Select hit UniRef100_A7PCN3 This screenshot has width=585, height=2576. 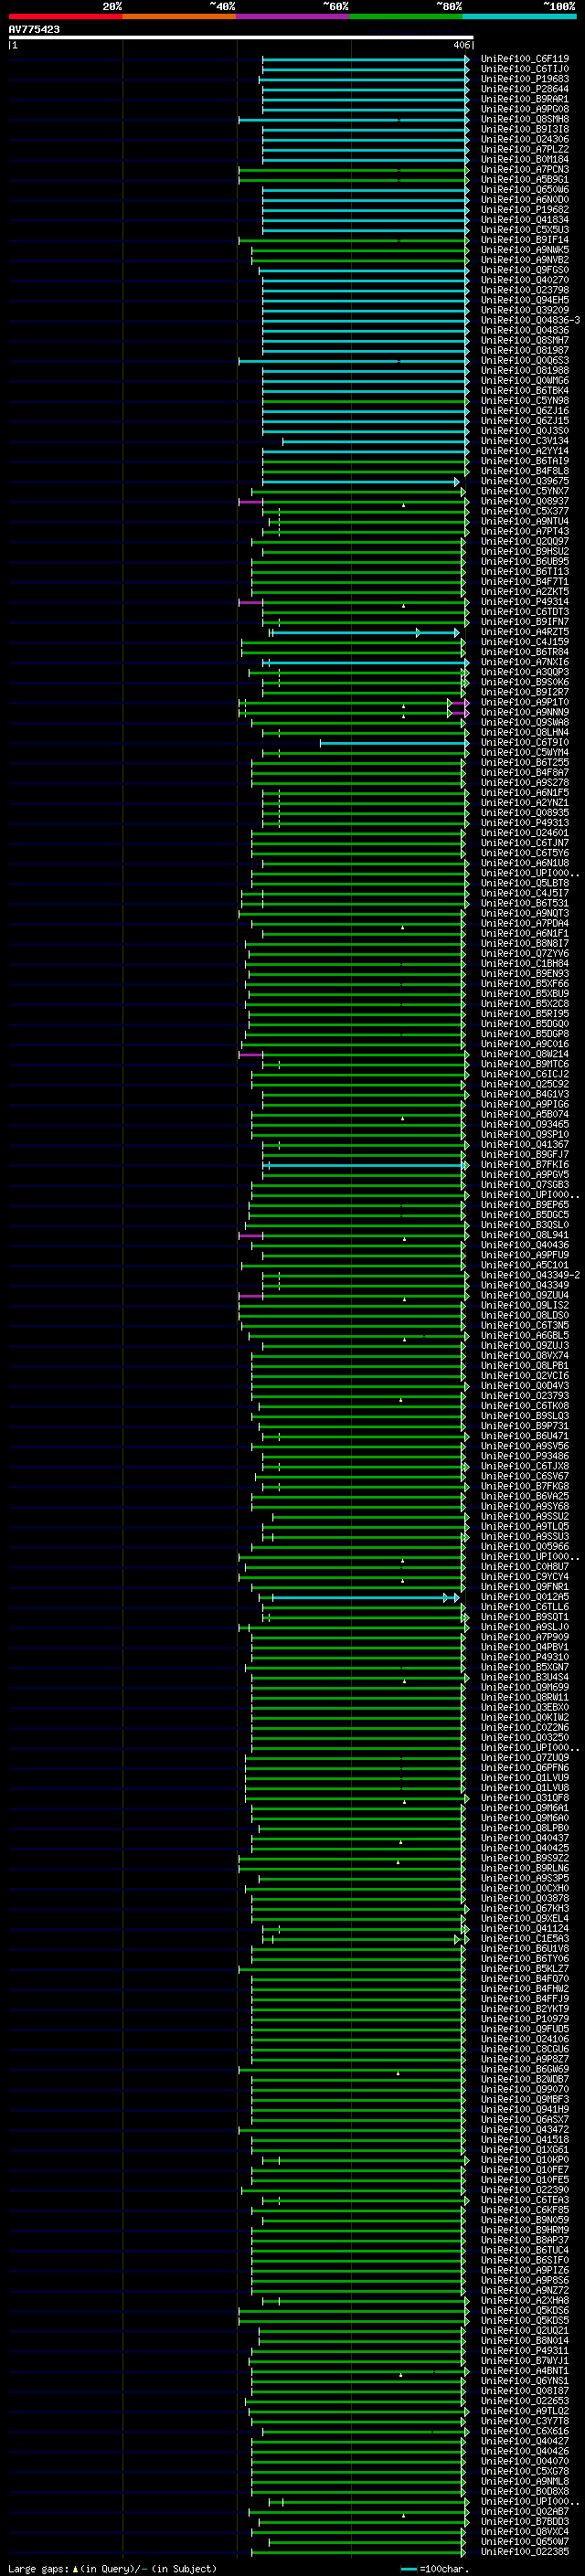tap(525, 170)
